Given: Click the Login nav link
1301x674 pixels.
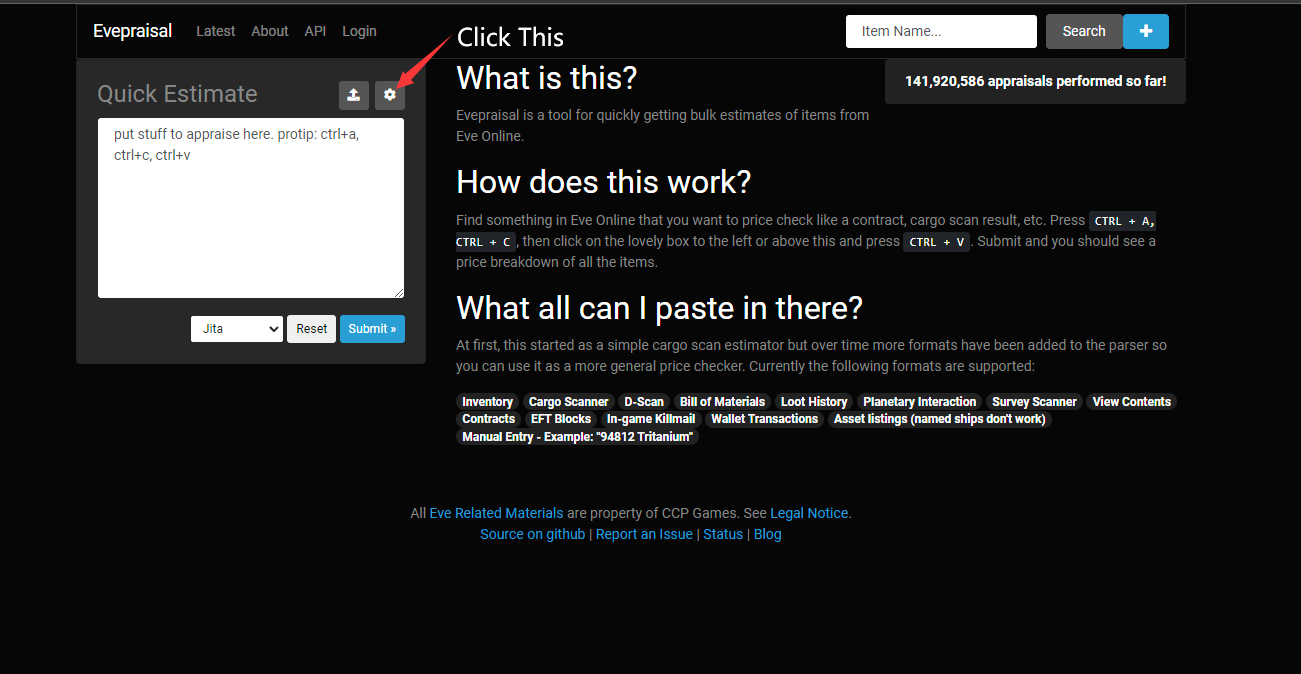Looking at the screenshot, I should coord(359,31).
